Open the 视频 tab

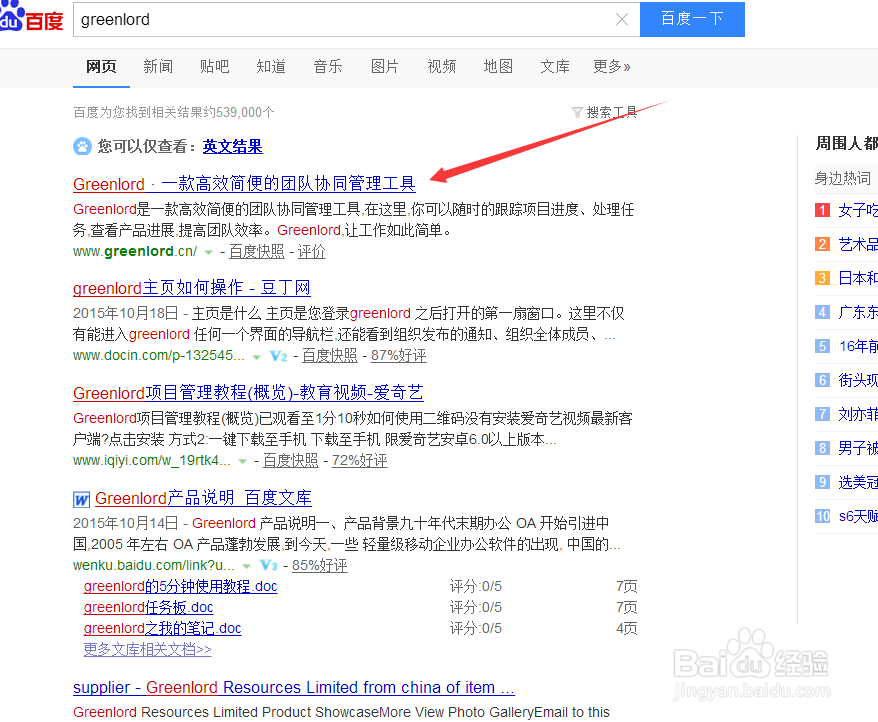tap(441, 67)
